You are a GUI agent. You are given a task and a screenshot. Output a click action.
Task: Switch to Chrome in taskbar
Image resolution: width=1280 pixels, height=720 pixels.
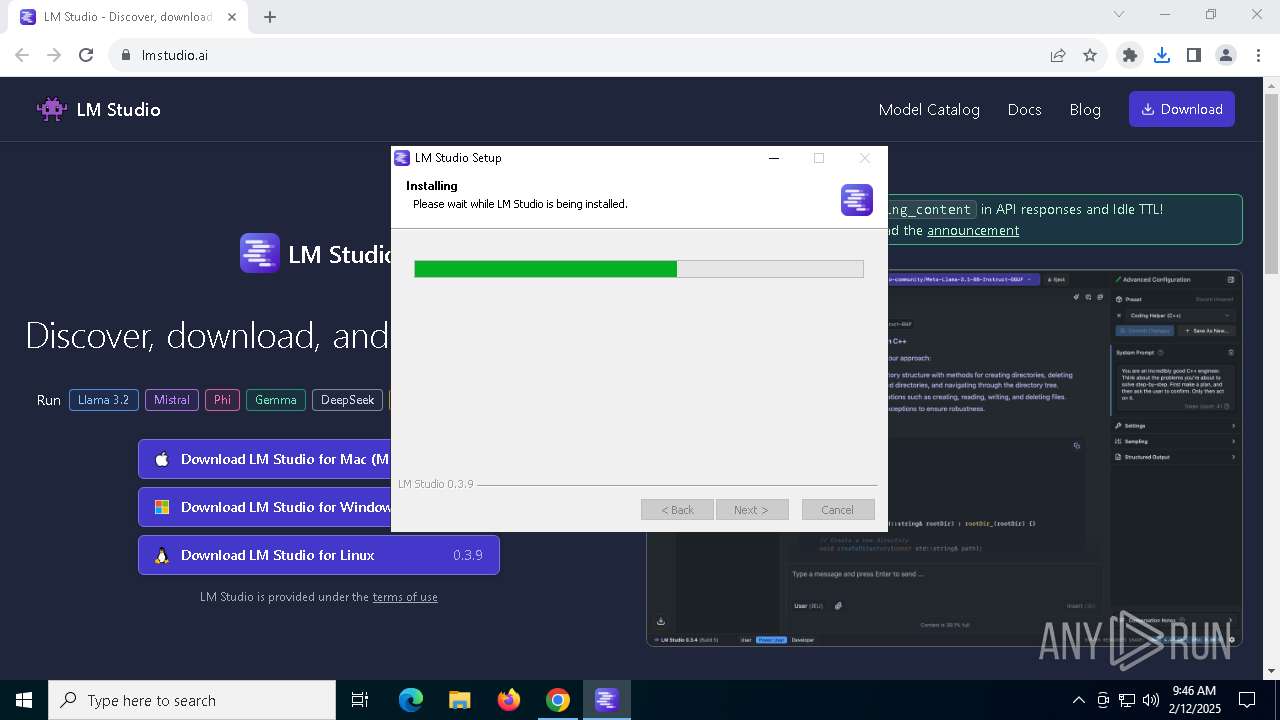pyautogui.click(x=558, y=700)
